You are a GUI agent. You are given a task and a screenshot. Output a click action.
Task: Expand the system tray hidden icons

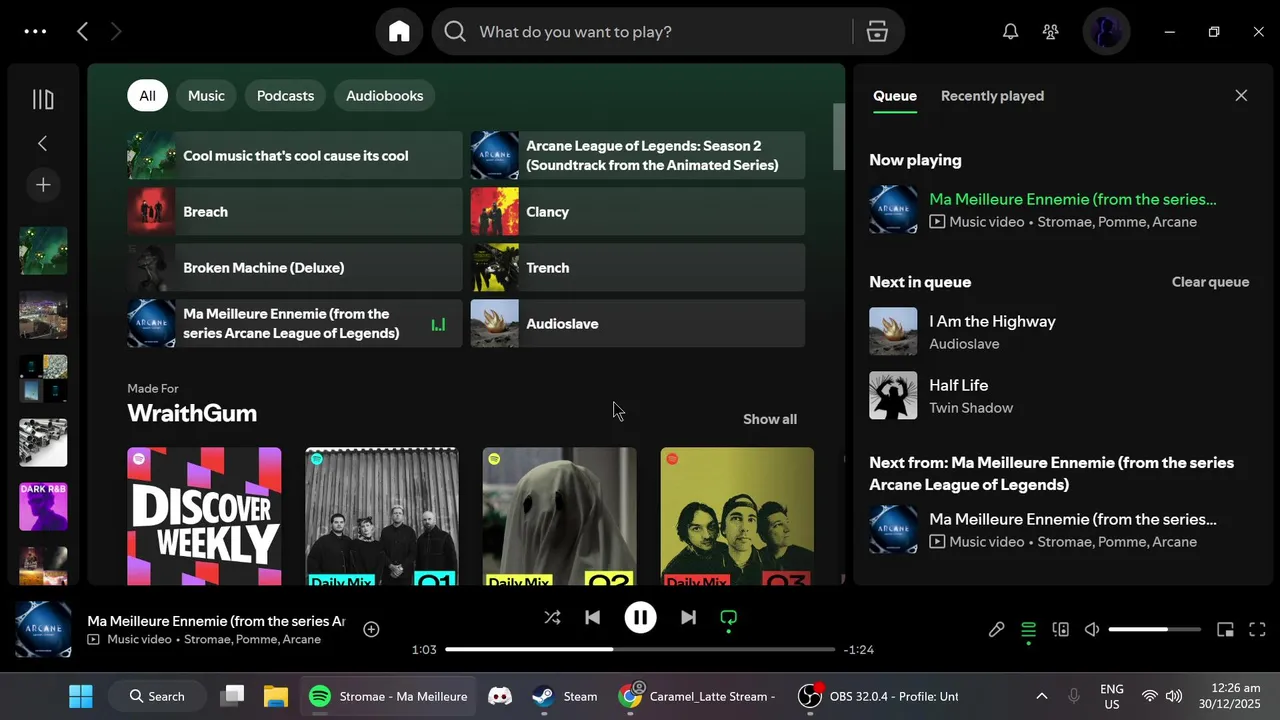(x=1041, y=696)
